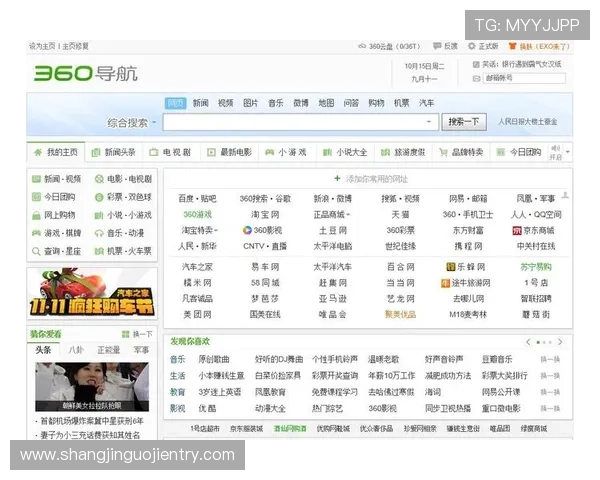Open the 朝鲜美女拉拉队 news thumbnail
Viewport: 600px width, 480px height.
[x=92, y=387]
